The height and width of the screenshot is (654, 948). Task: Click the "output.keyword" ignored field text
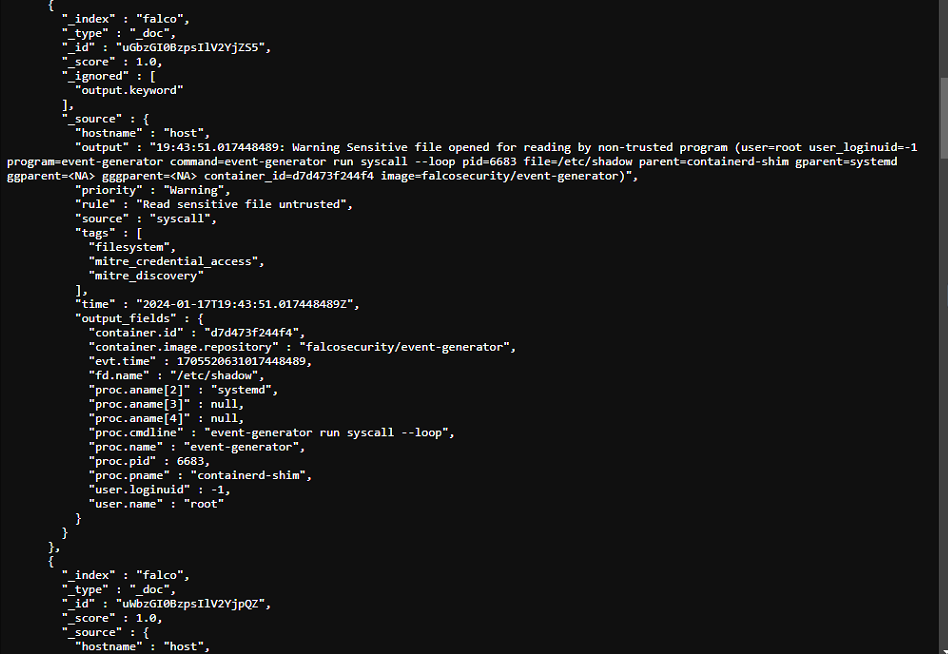pos(129,90)
